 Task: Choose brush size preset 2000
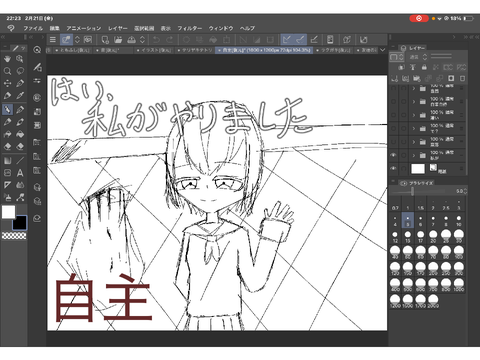(433, 301)
